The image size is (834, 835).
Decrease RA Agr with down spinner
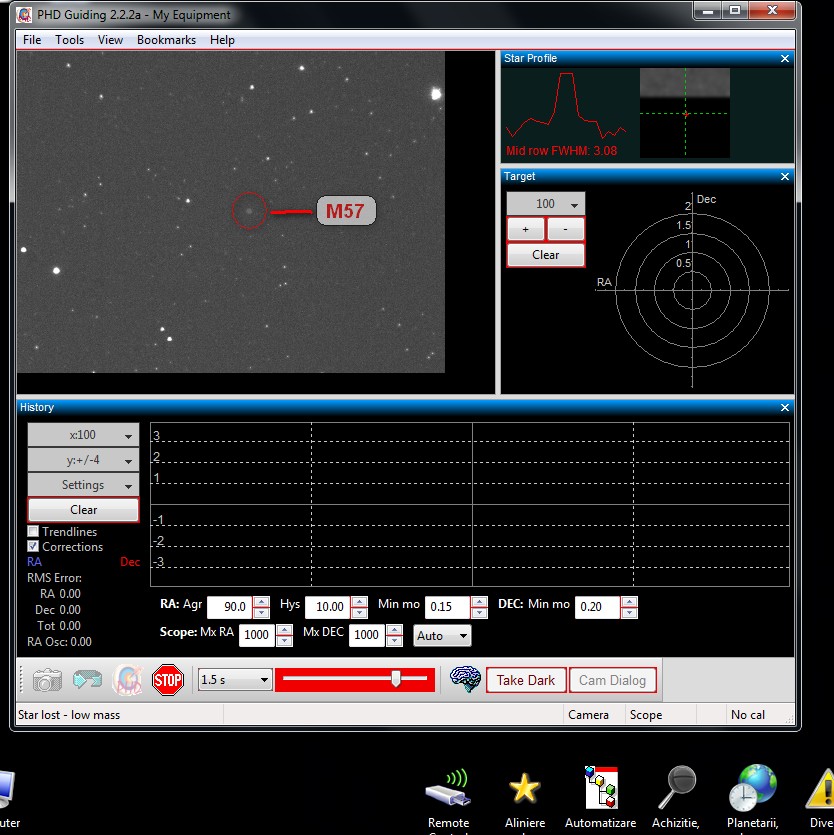coord(261,612)
